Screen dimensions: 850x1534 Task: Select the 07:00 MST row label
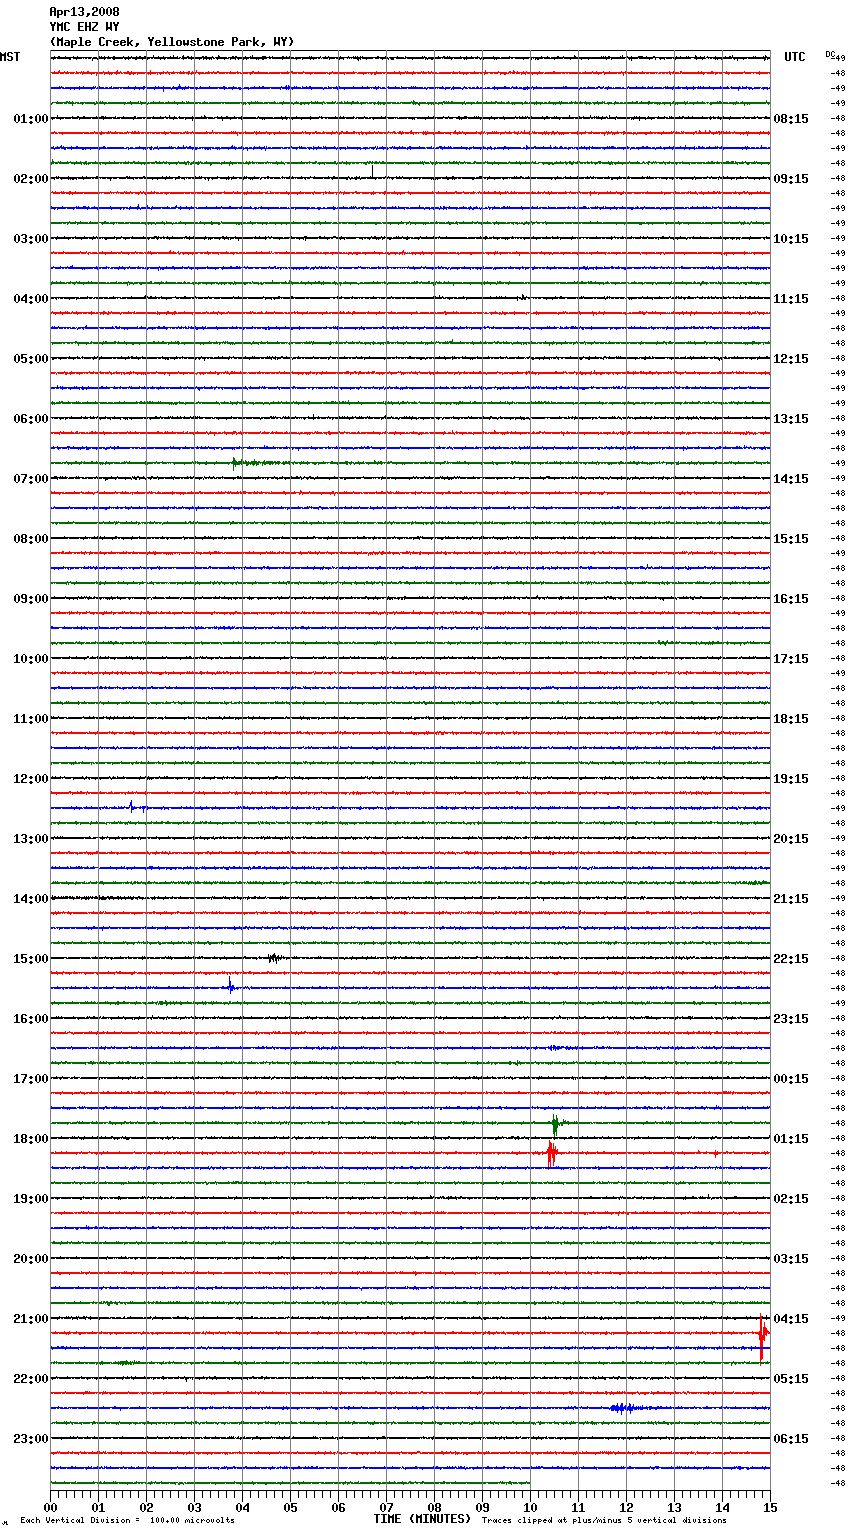tap(31, 479)
